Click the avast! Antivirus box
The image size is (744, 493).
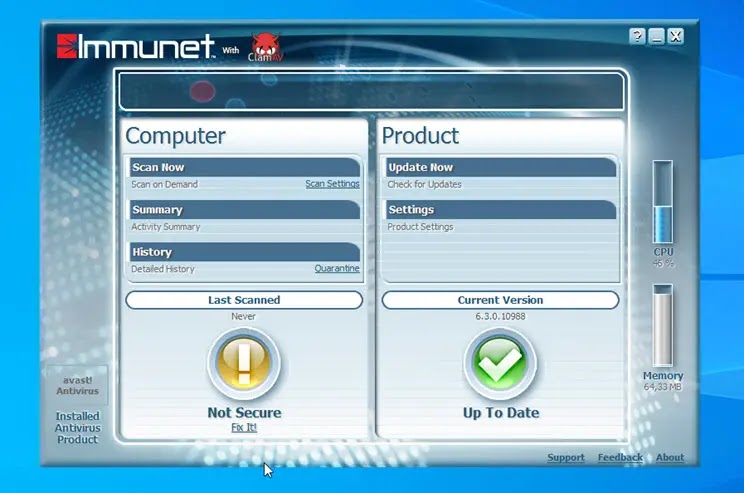[x=77, y=385]
